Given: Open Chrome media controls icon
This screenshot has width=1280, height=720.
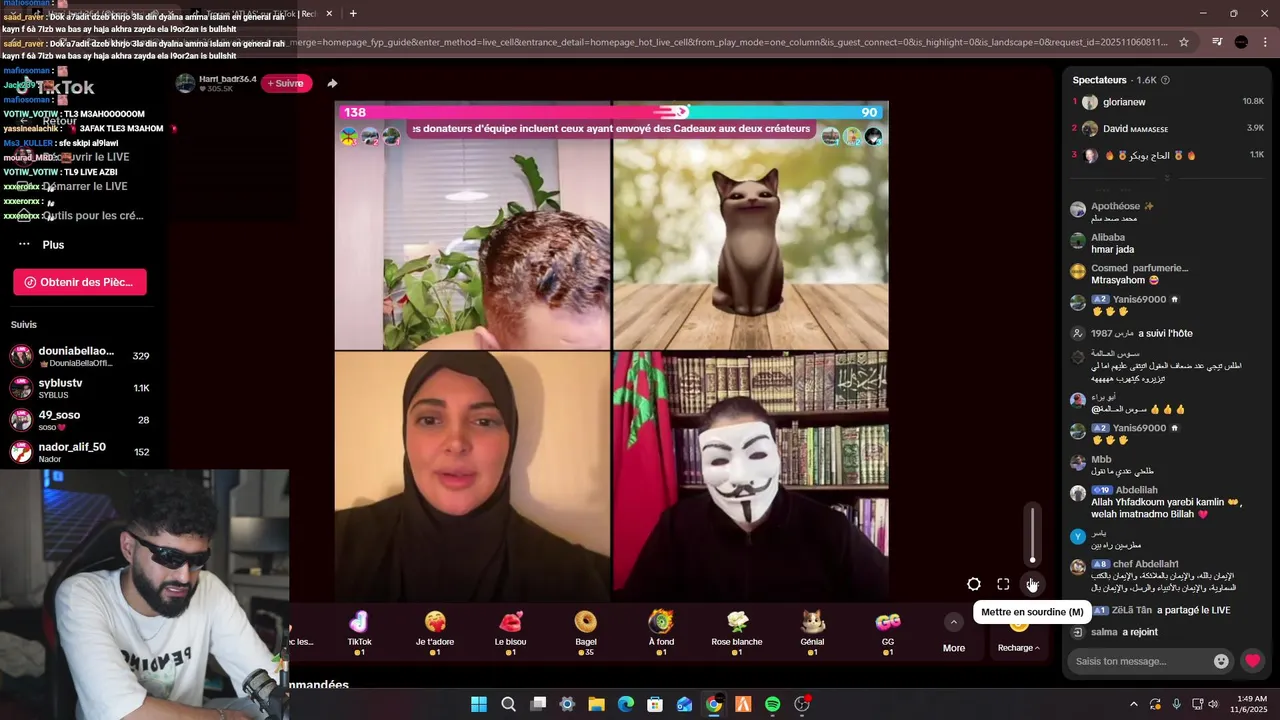Looking at the screenshot, I should pos(1217,42).
